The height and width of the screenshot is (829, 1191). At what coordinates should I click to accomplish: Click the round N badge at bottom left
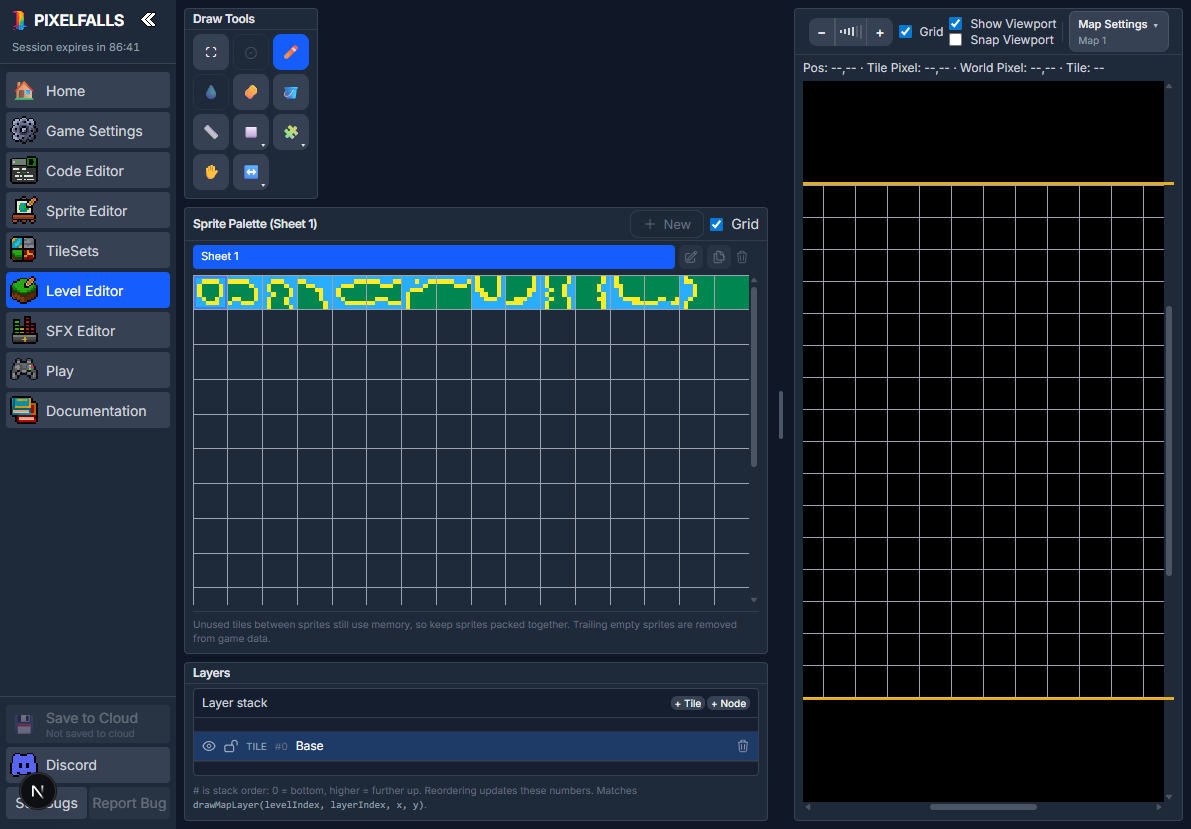pyautogui.click(x=37, y=792)
